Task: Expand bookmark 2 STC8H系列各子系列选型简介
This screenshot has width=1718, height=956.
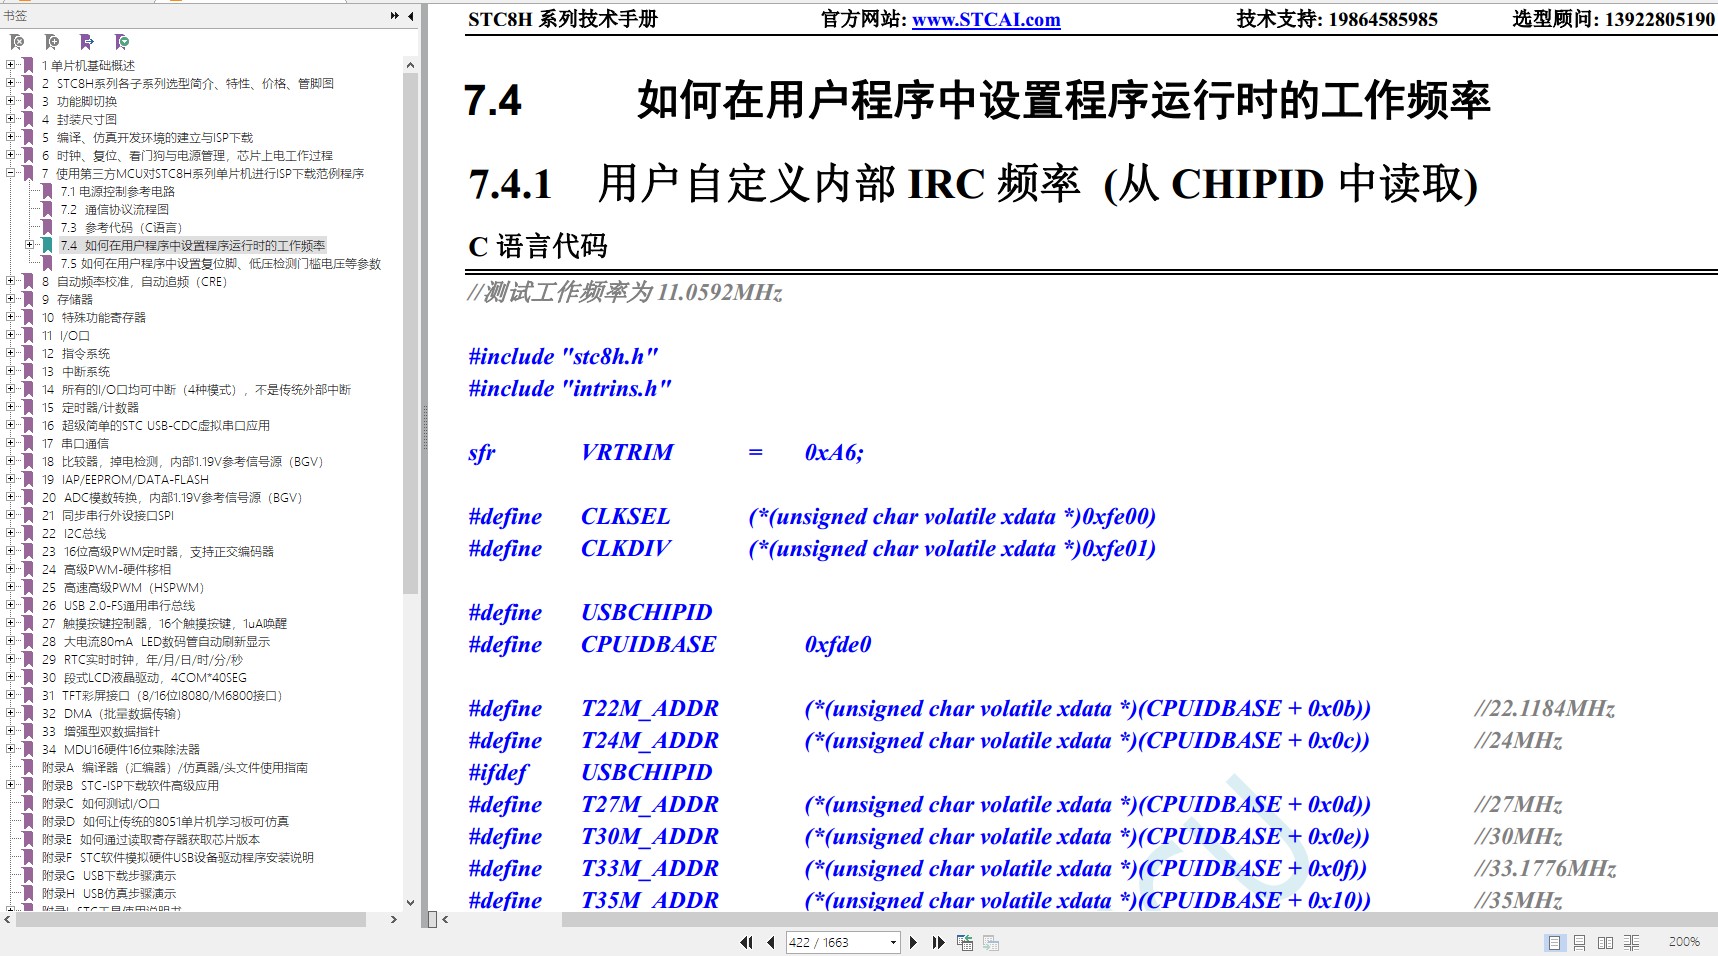Action: [11, 83]
